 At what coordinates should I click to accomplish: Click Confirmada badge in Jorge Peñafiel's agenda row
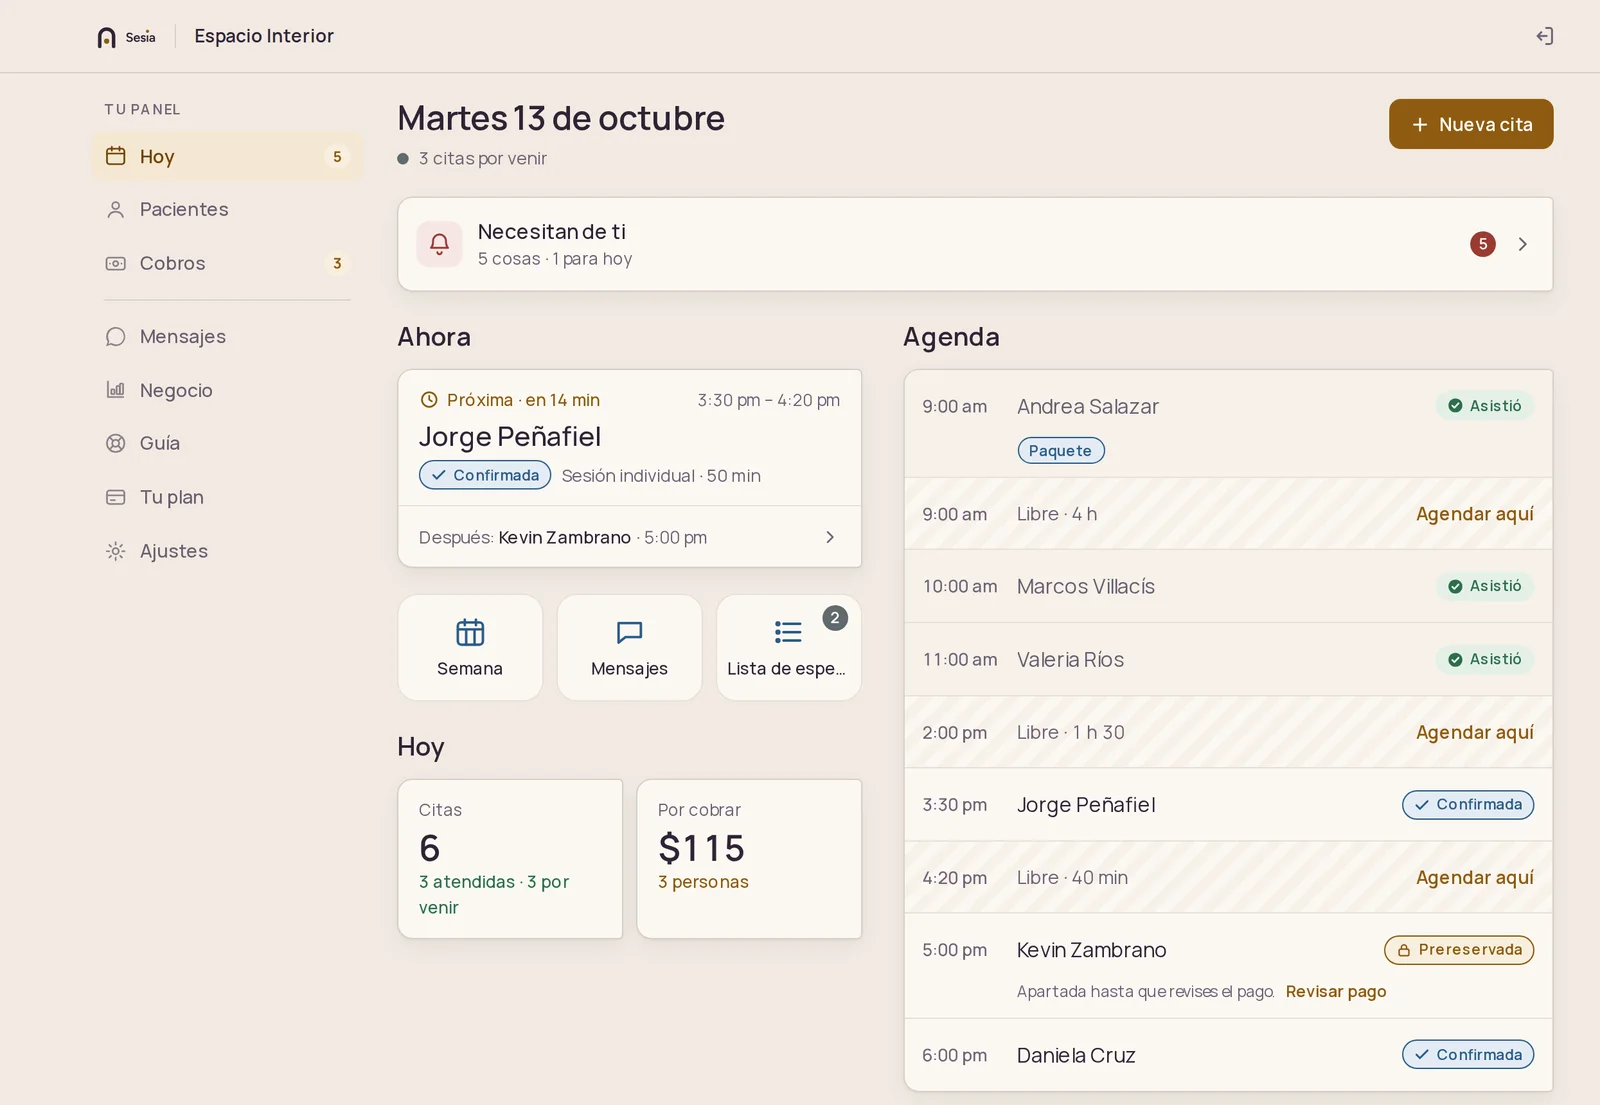click(x=1468, y=805)
